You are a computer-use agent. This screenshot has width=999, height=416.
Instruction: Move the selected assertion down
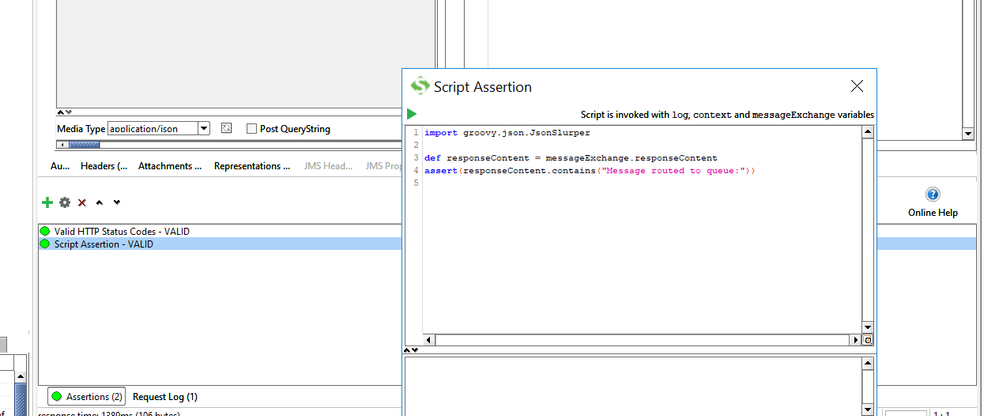pyautogui.click(x=117, y=202)
